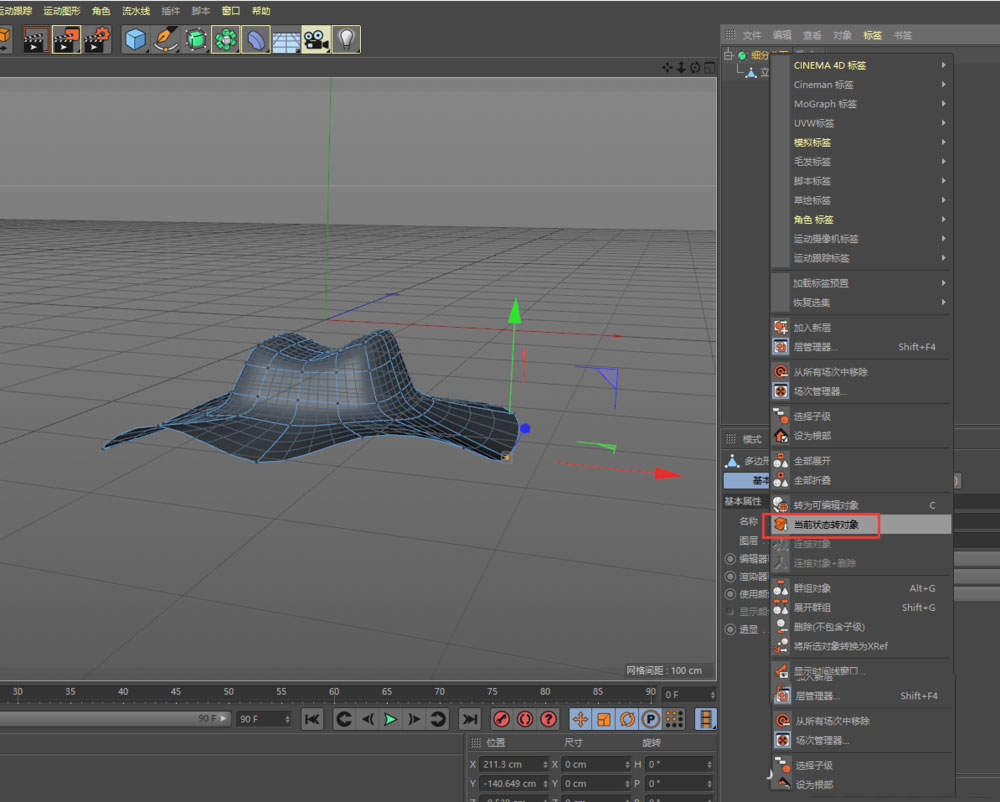This screenshot has height=802, width=1000.
Task: Activate the Subdivision Surface generator icon
Action: point(196,40)
